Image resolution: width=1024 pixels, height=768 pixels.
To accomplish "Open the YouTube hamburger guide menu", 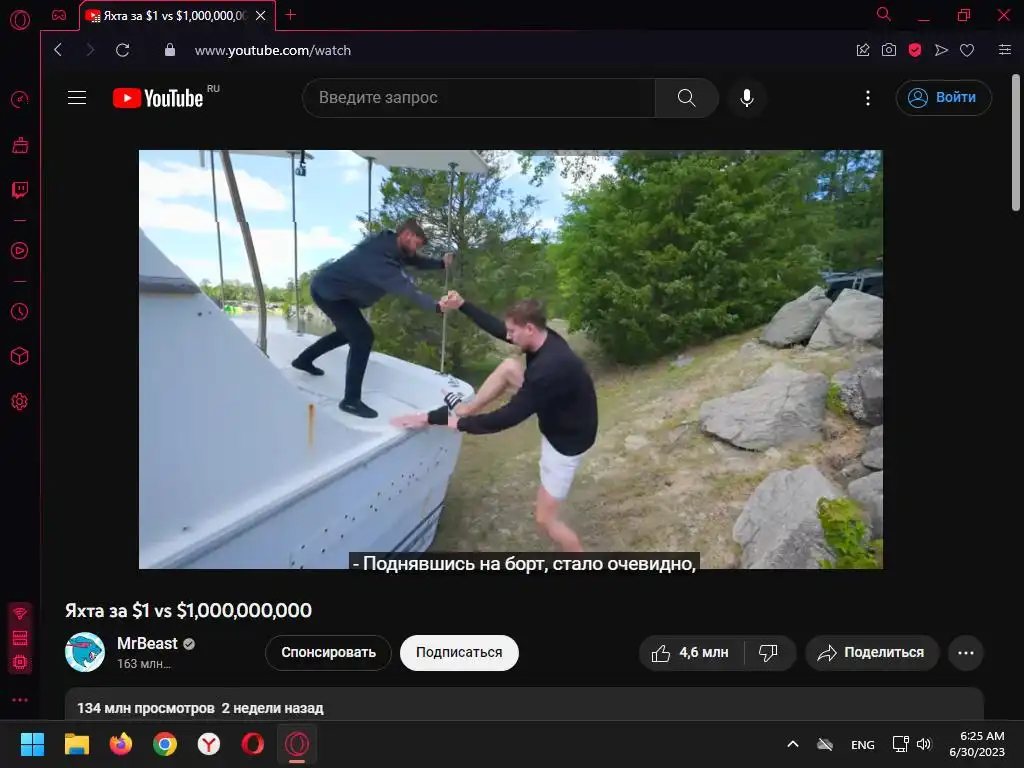I will [77, 97].
